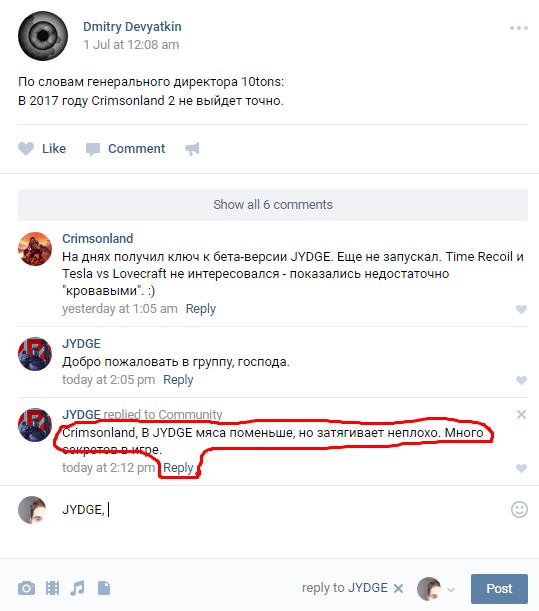Viewport: 539px width, 611px height.
Task: Reply to the Crimsonland comment
Action: click(x=200, y=309)
